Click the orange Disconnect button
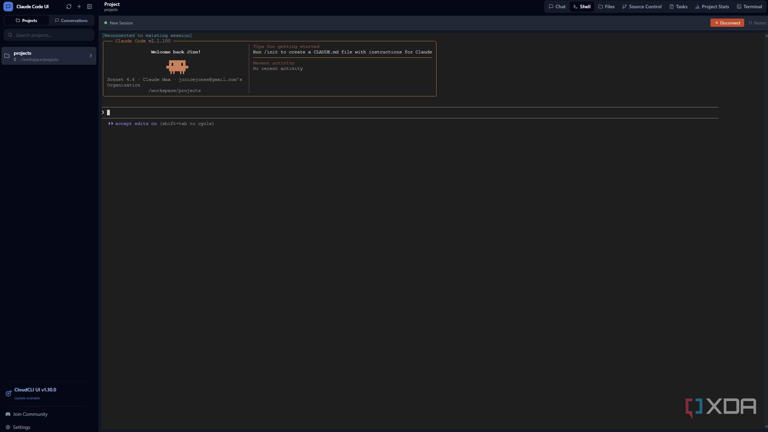Screen dimensions: 768x432 727,23
